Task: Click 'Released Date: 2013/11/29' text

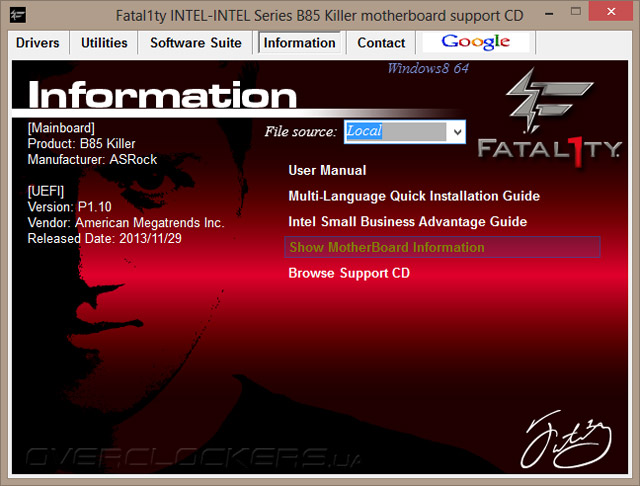Action: tap(104, 238)
